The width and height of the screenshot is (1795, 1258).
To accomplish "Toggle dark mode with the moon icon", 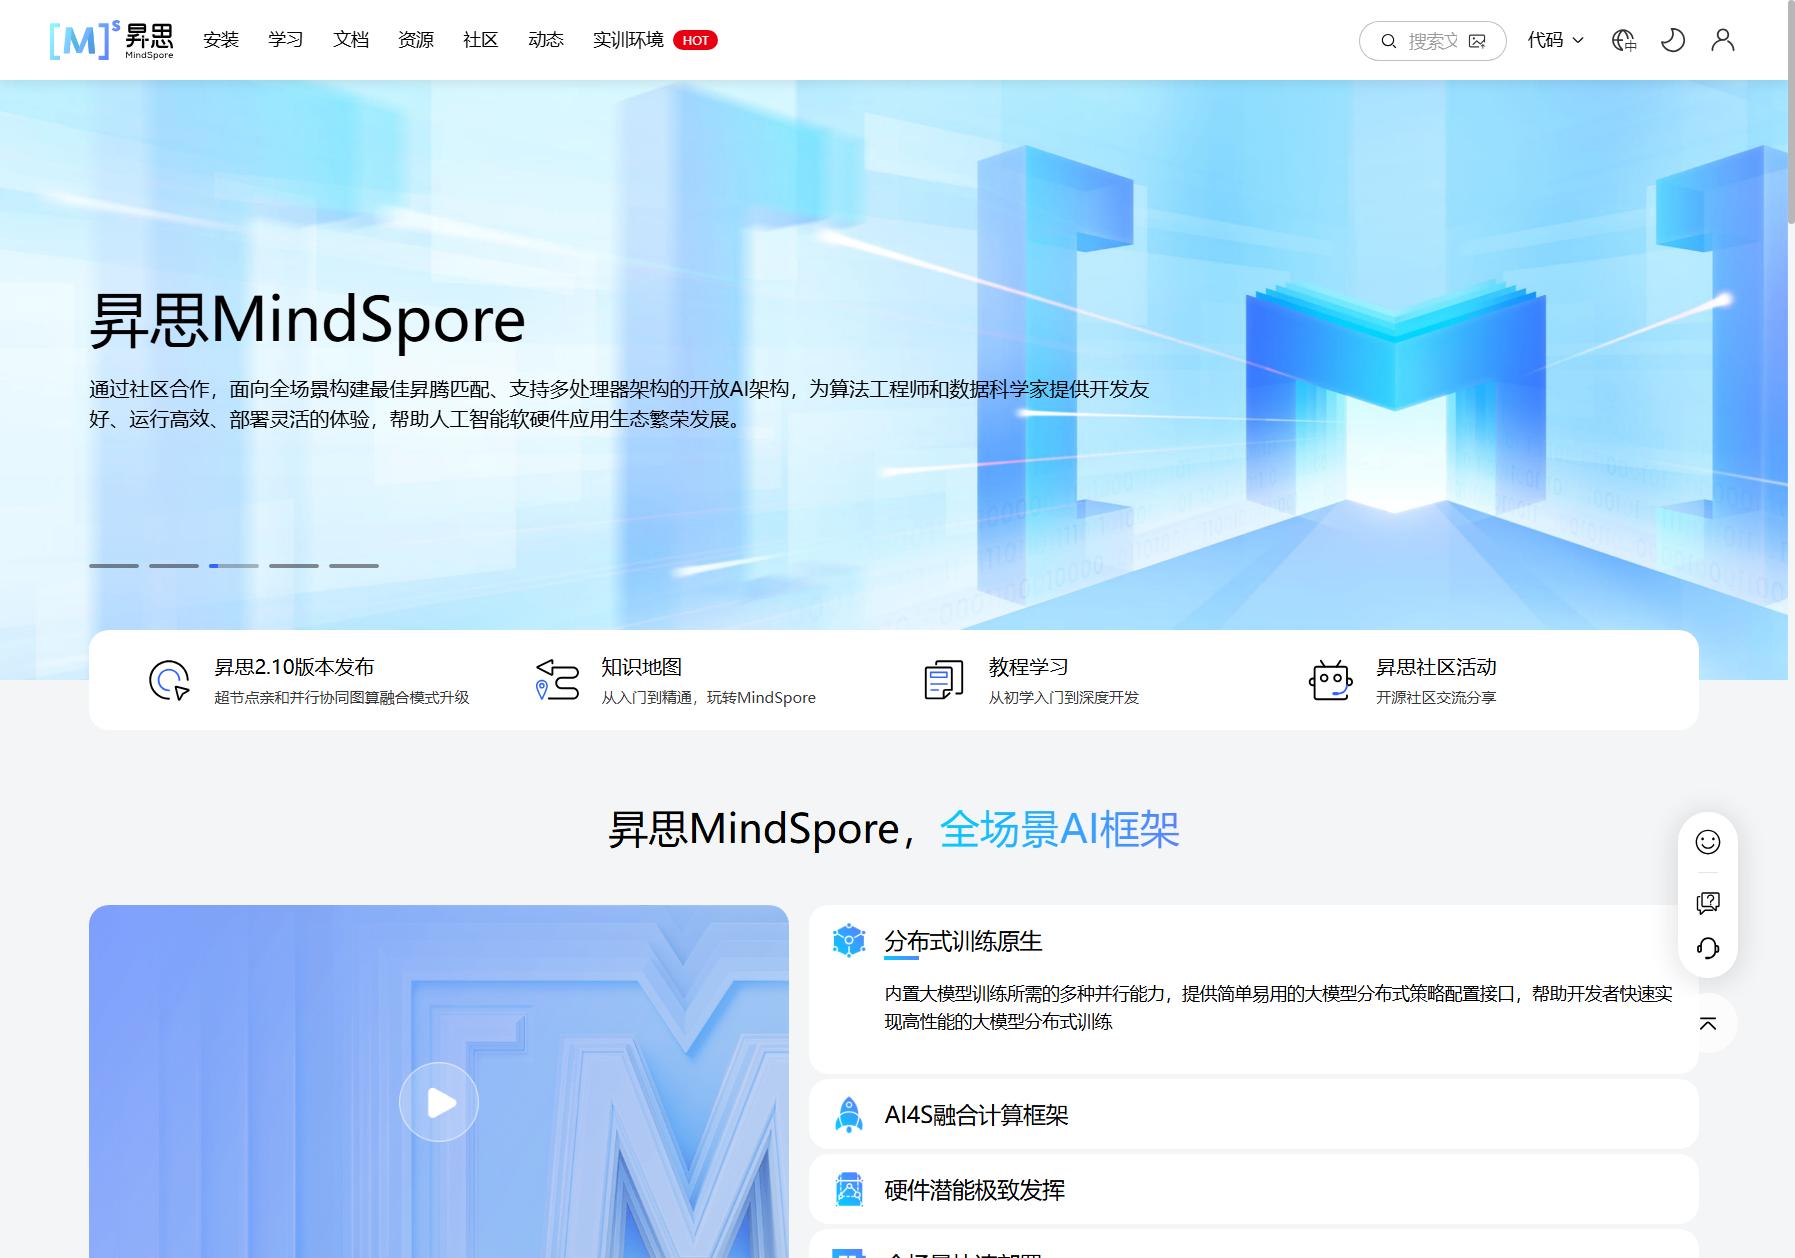I will [x=1673, y=40].
